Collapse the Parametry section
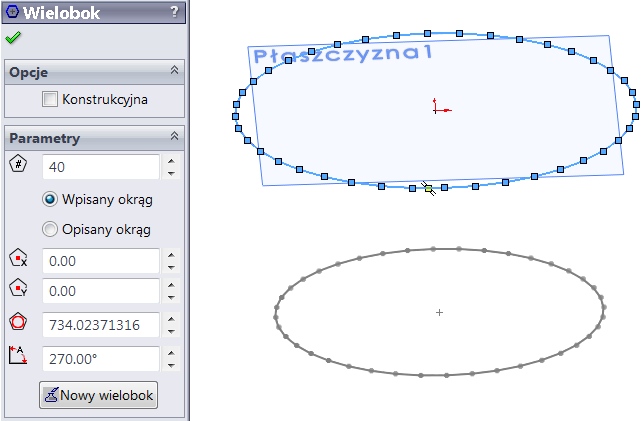 click(x=175, y=136)
